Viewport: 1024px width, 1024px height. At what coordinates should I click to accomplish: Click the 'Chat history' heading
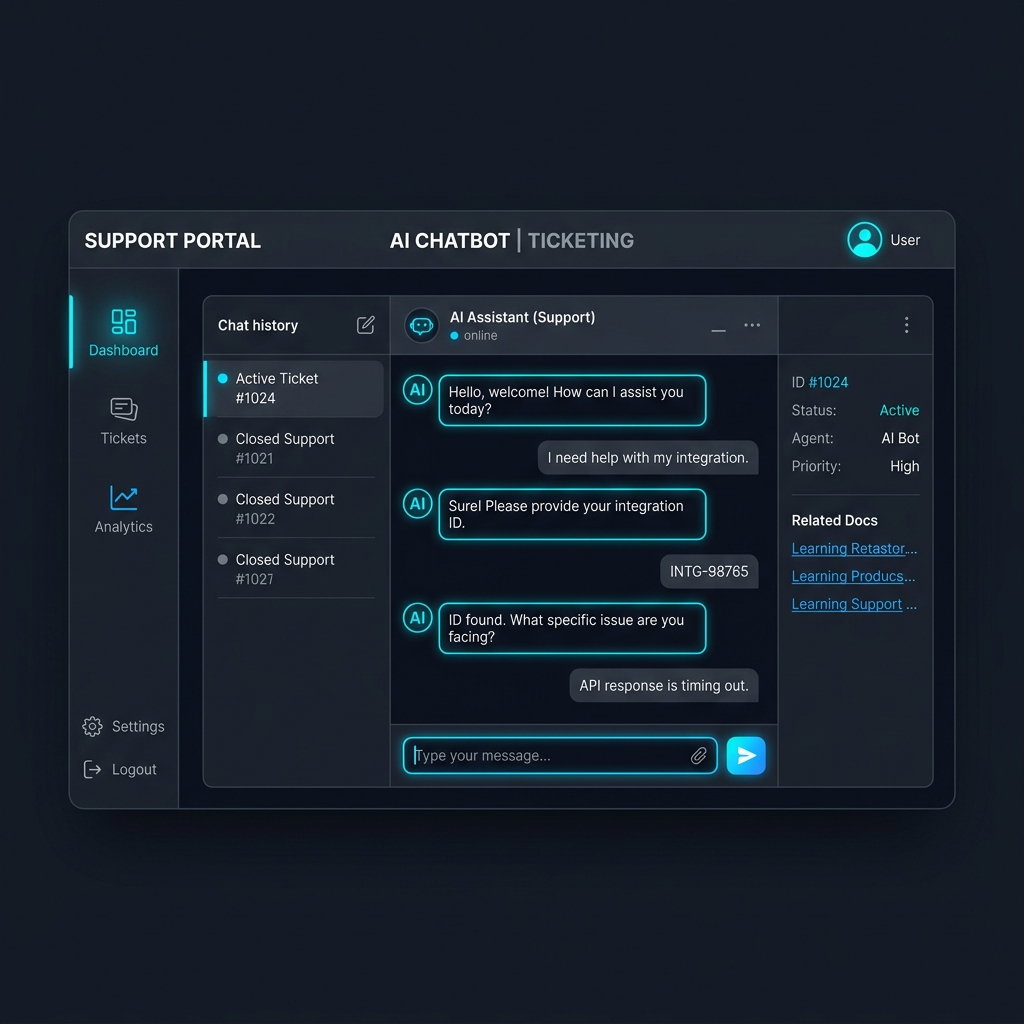click(258, 325)
